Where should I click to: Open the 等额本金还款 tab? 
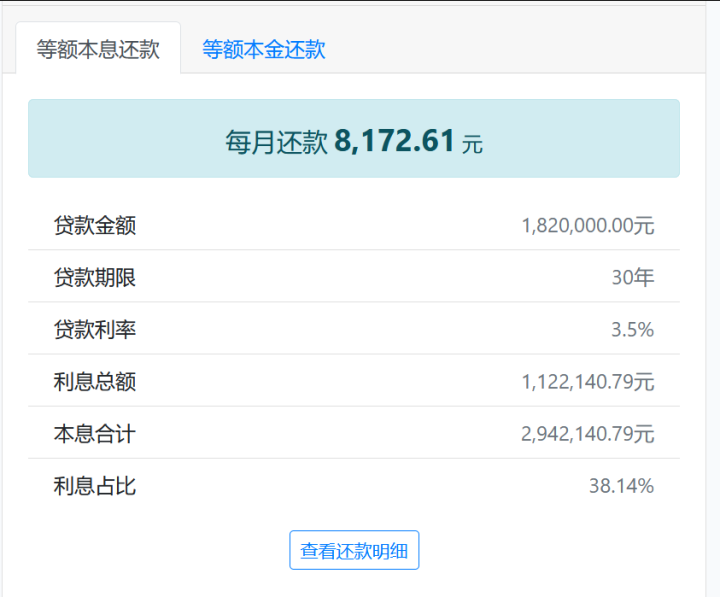tap(264, 49)
